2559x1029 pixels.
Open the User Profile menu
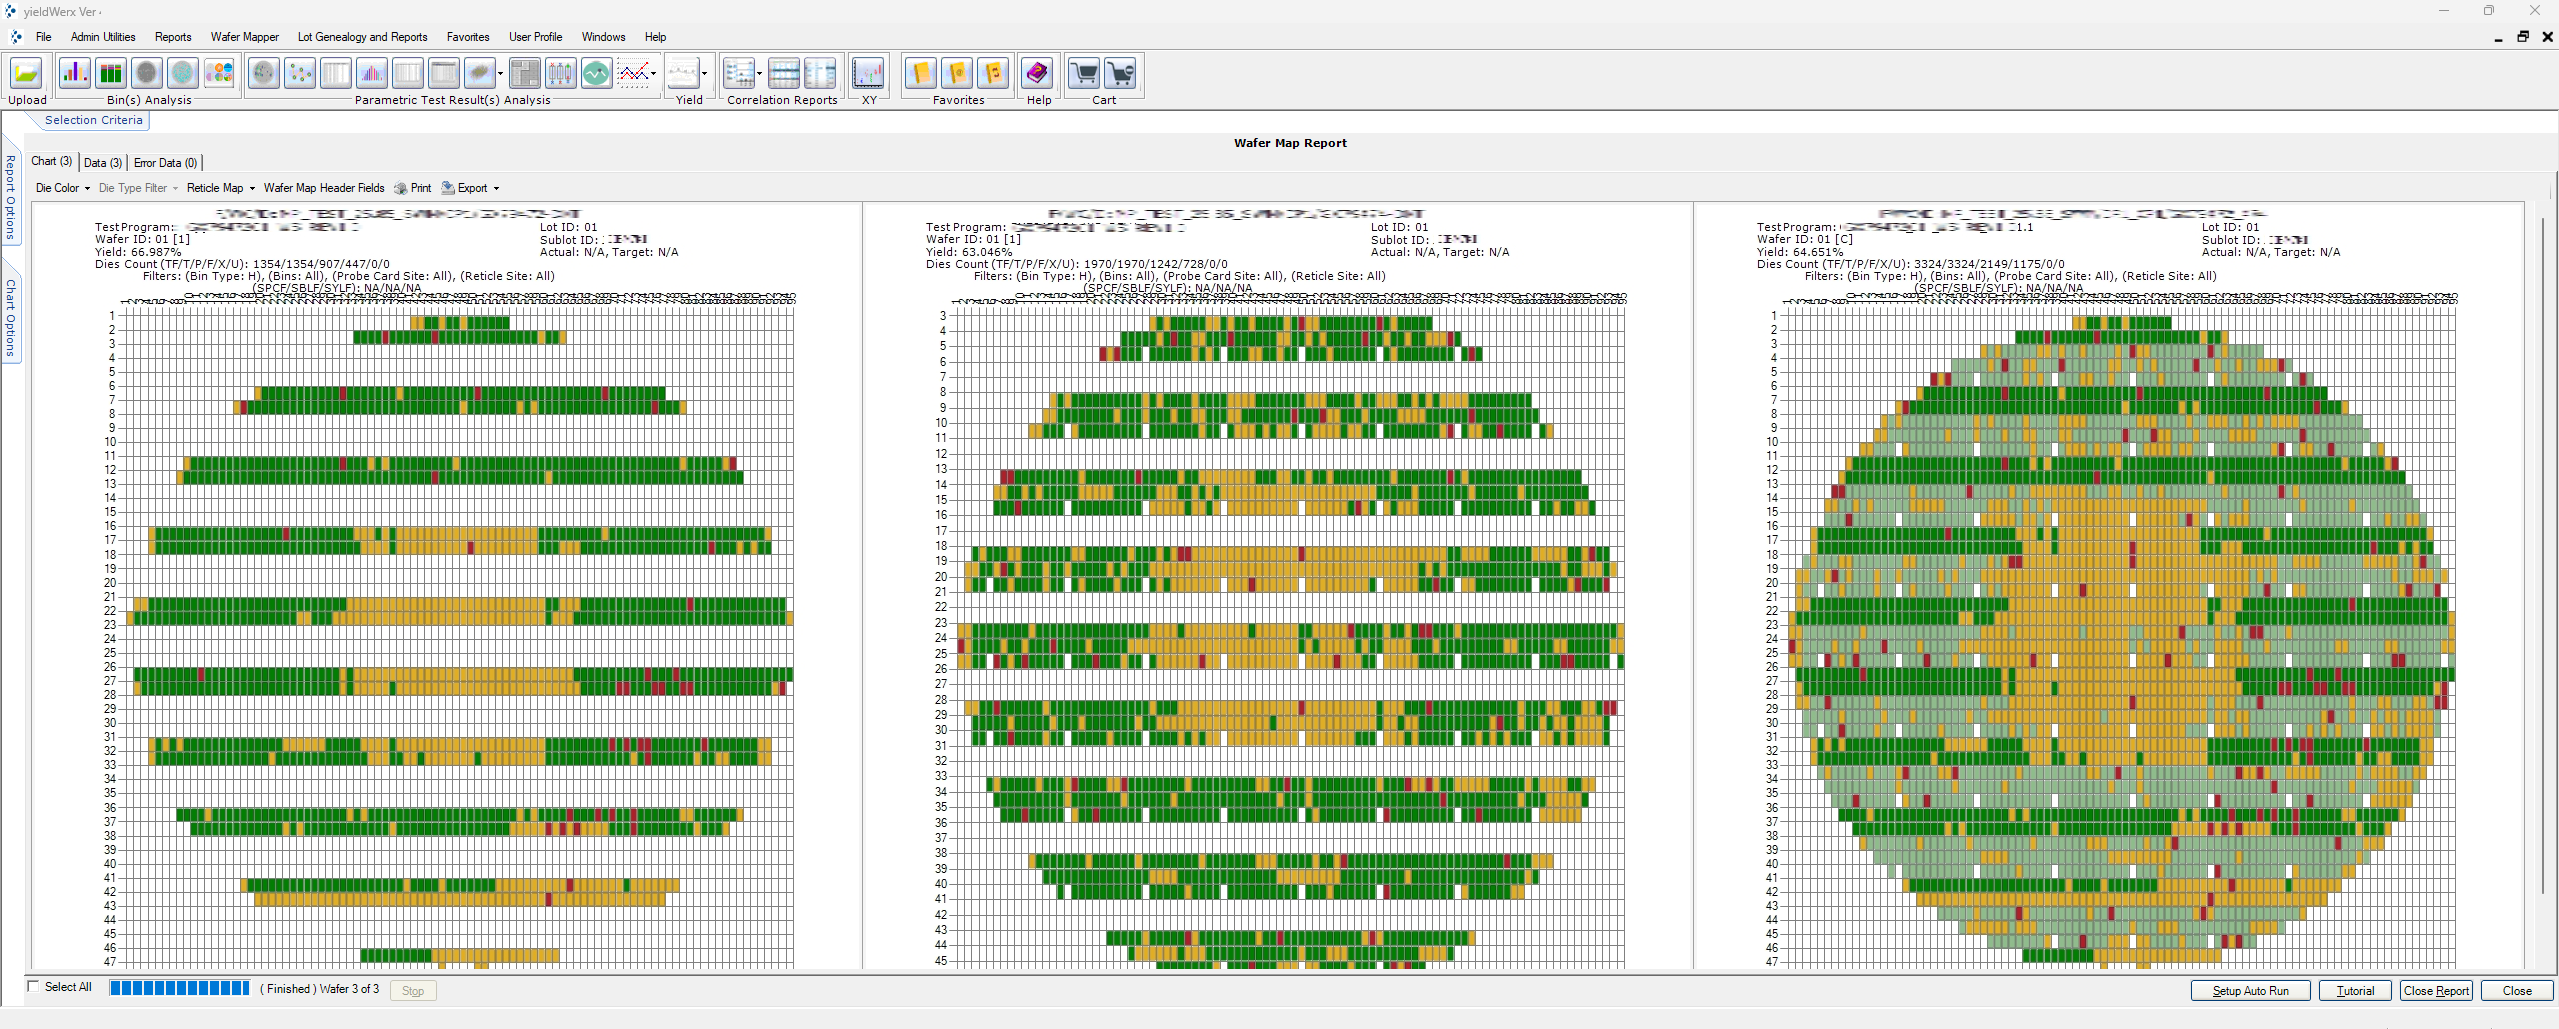pos(536,37)
